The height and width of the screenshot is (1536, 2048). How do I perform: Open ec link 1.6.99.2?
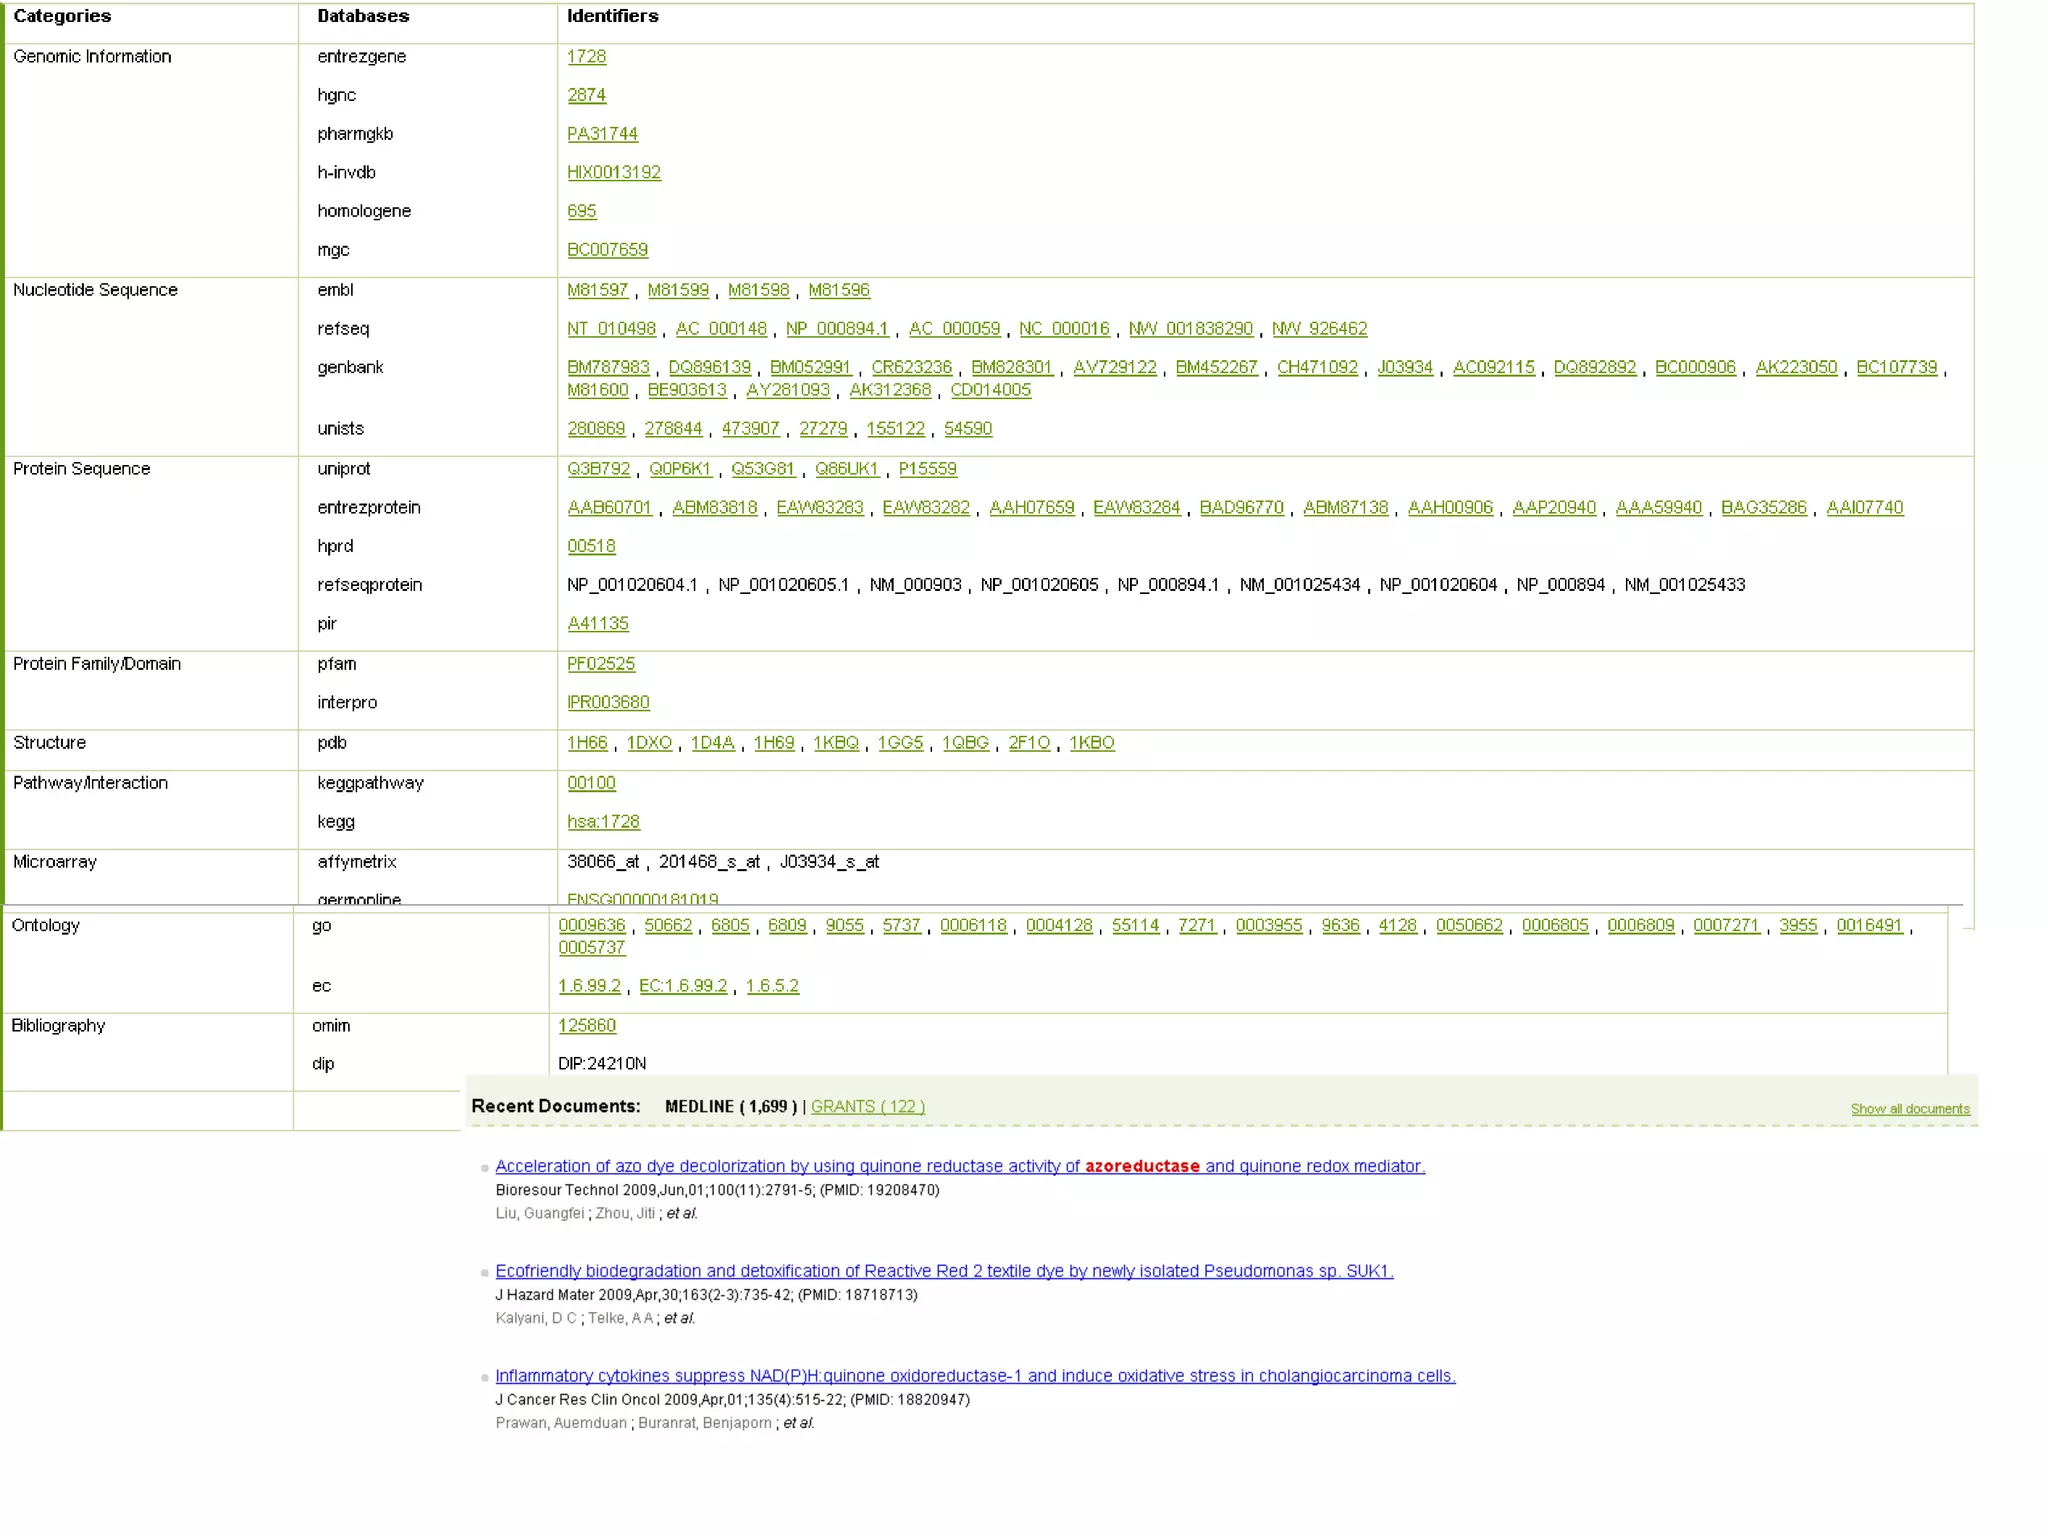[x=589, y=986]
